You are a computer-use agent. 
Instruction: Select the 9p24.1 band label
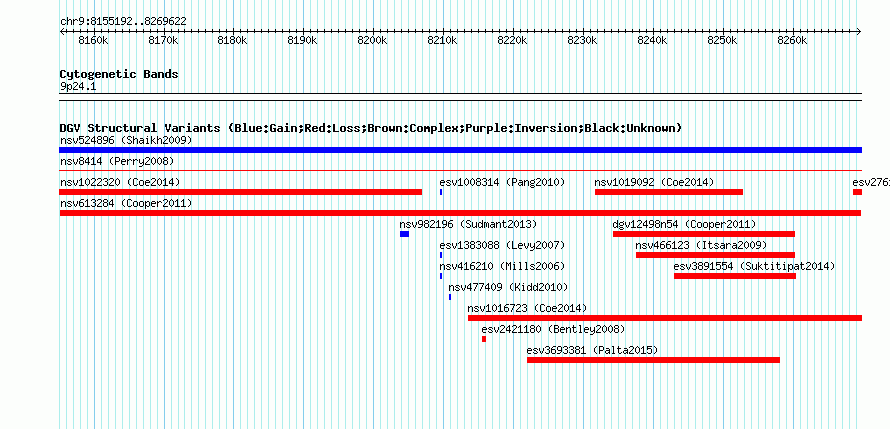(x=78, y=86)
